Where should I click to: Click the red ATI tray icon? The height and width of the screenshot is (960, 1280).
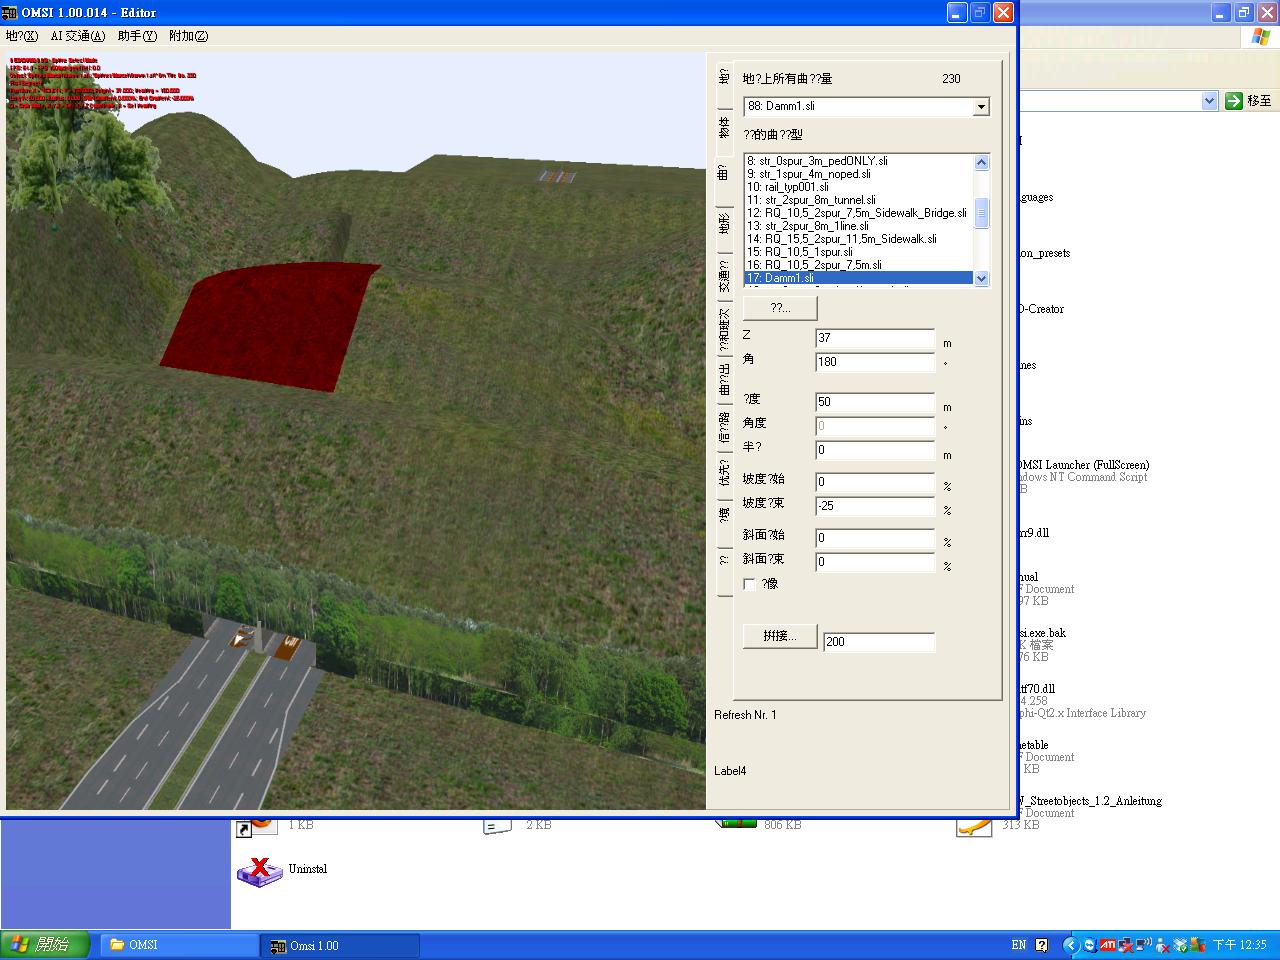pyautogui.click(x=1108, y=945)
